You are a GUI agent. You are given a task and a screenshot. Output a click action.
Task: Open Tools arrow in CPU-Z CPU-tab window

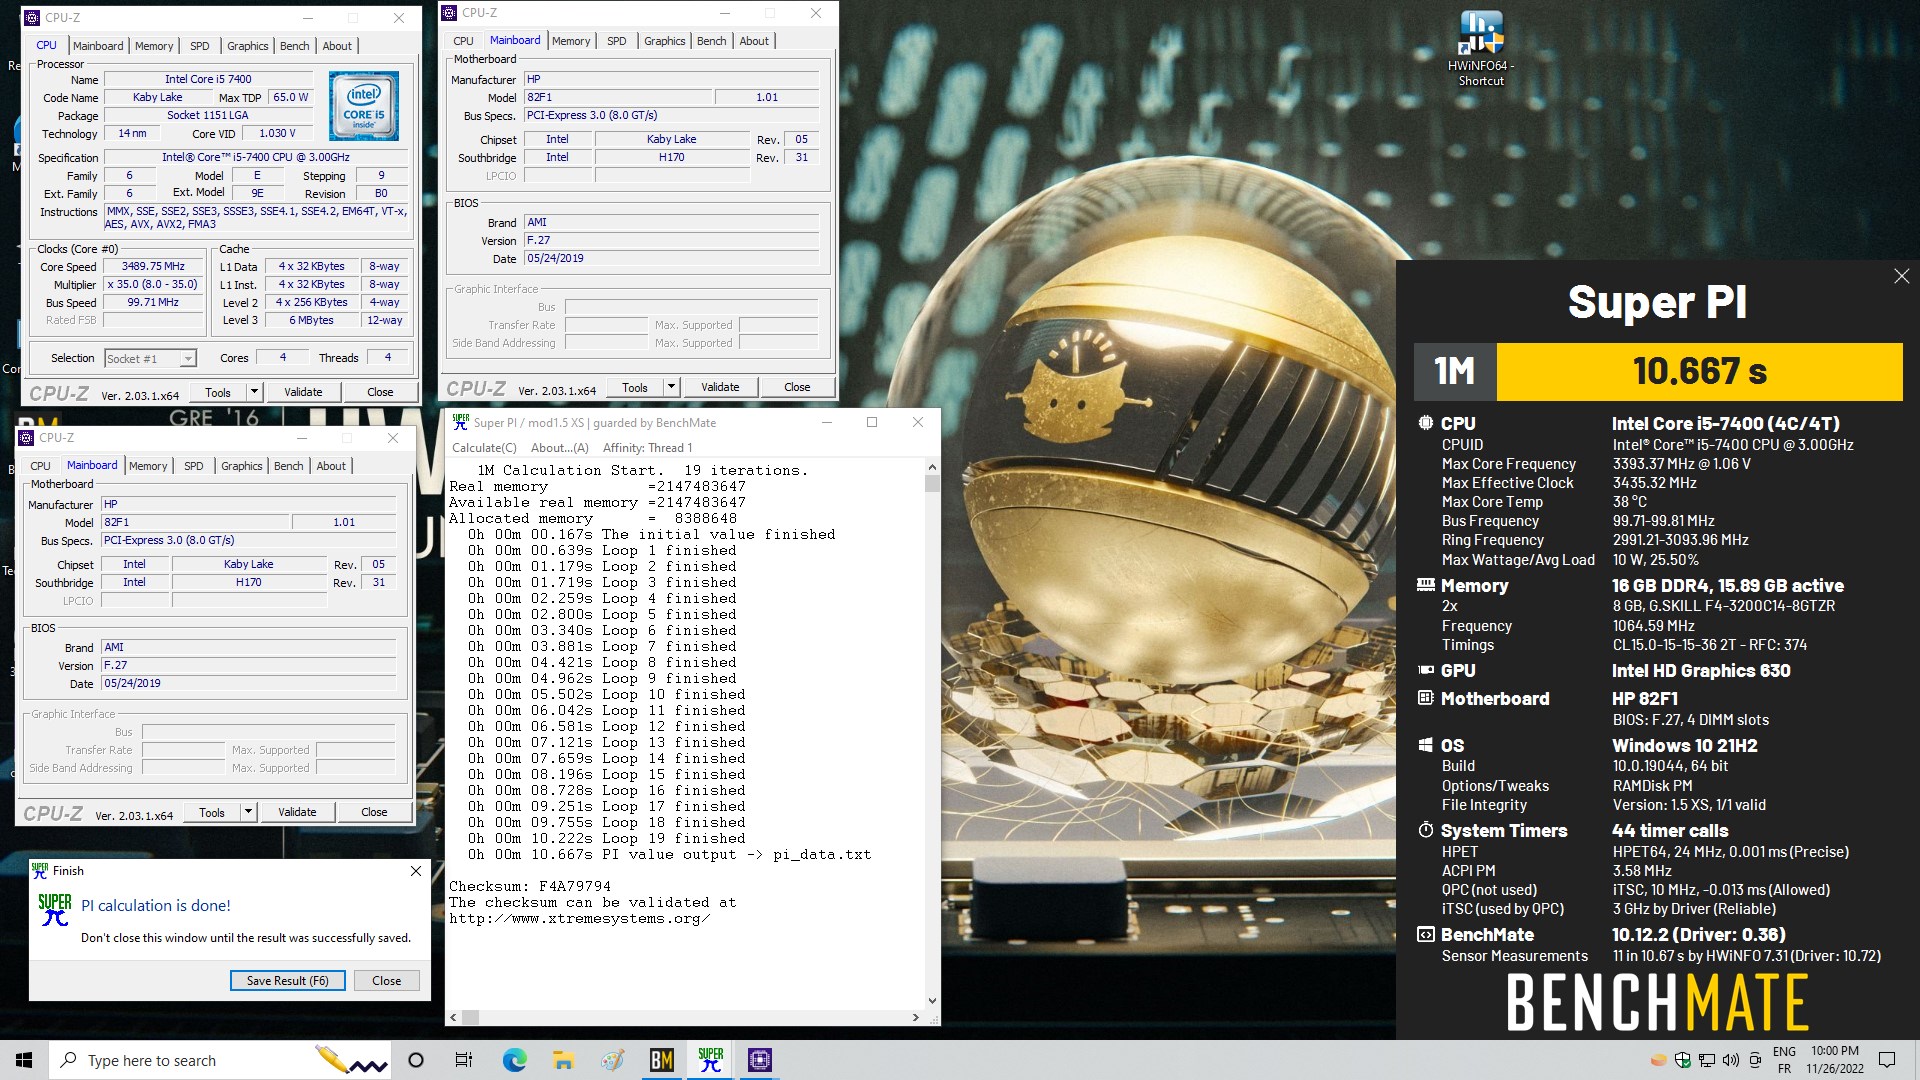tap(254, 392)
